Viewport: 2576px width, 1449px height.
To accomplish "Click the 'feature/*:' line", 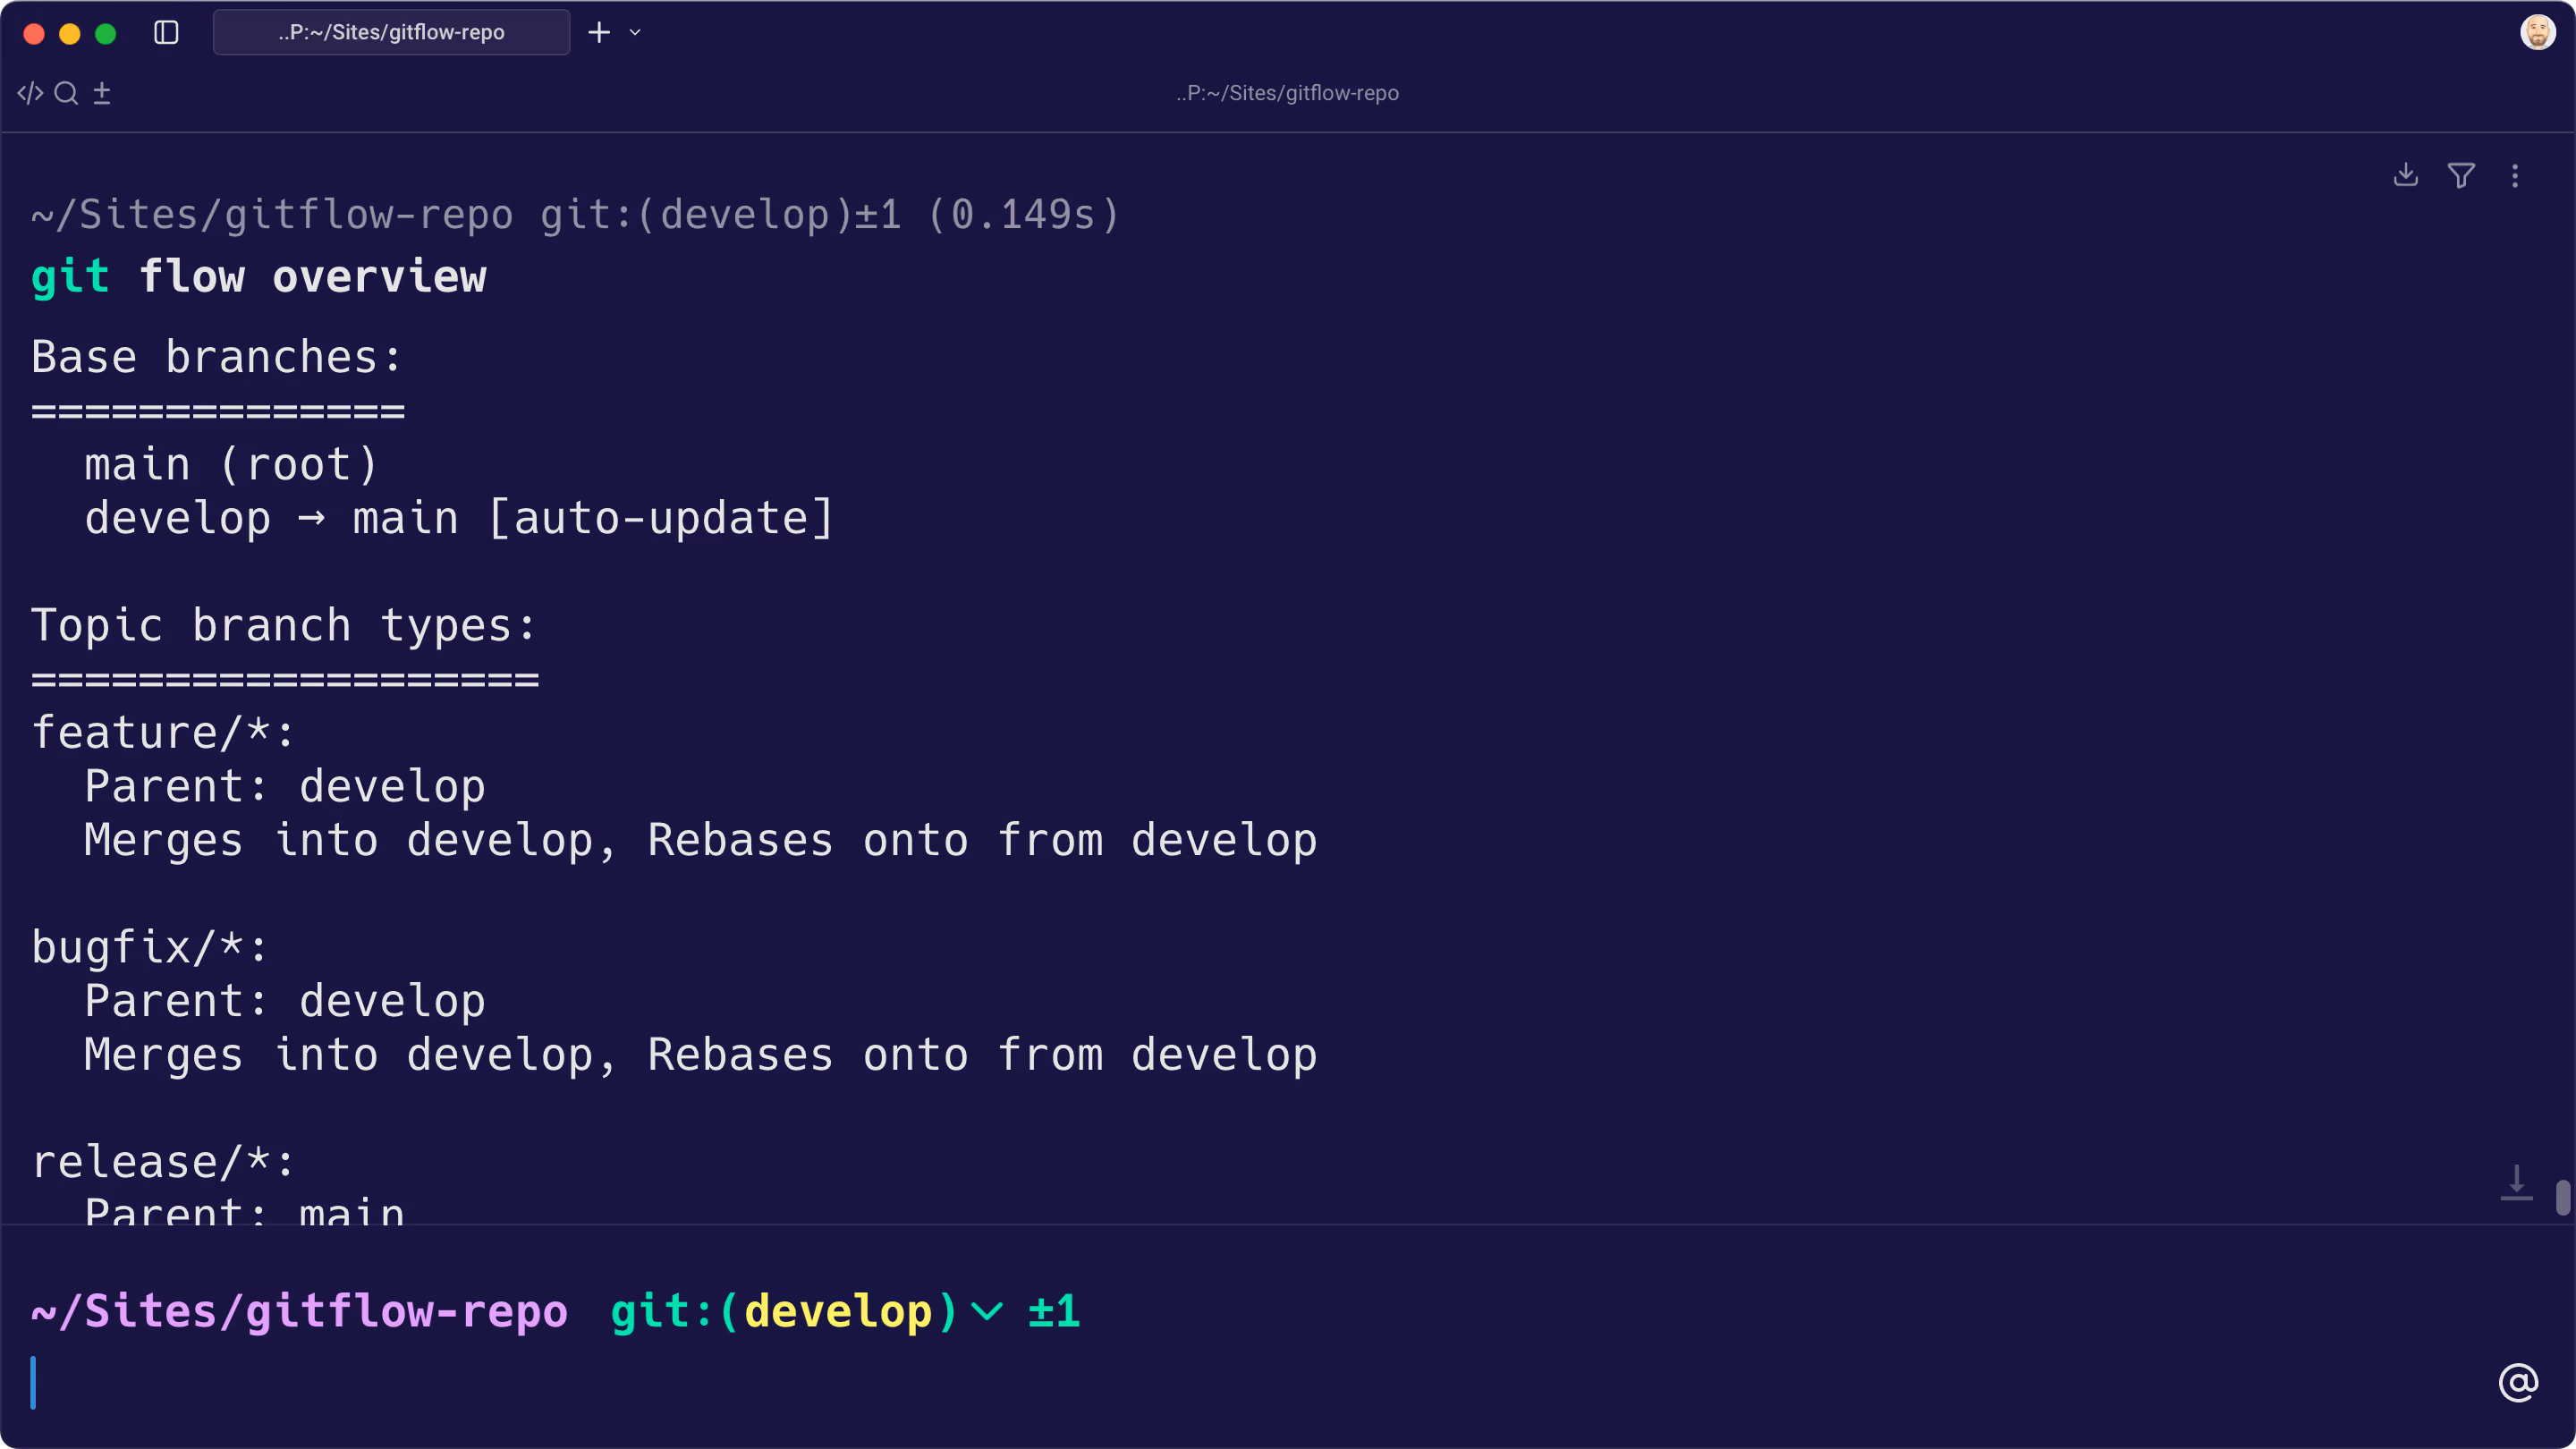I will [163, 733].
